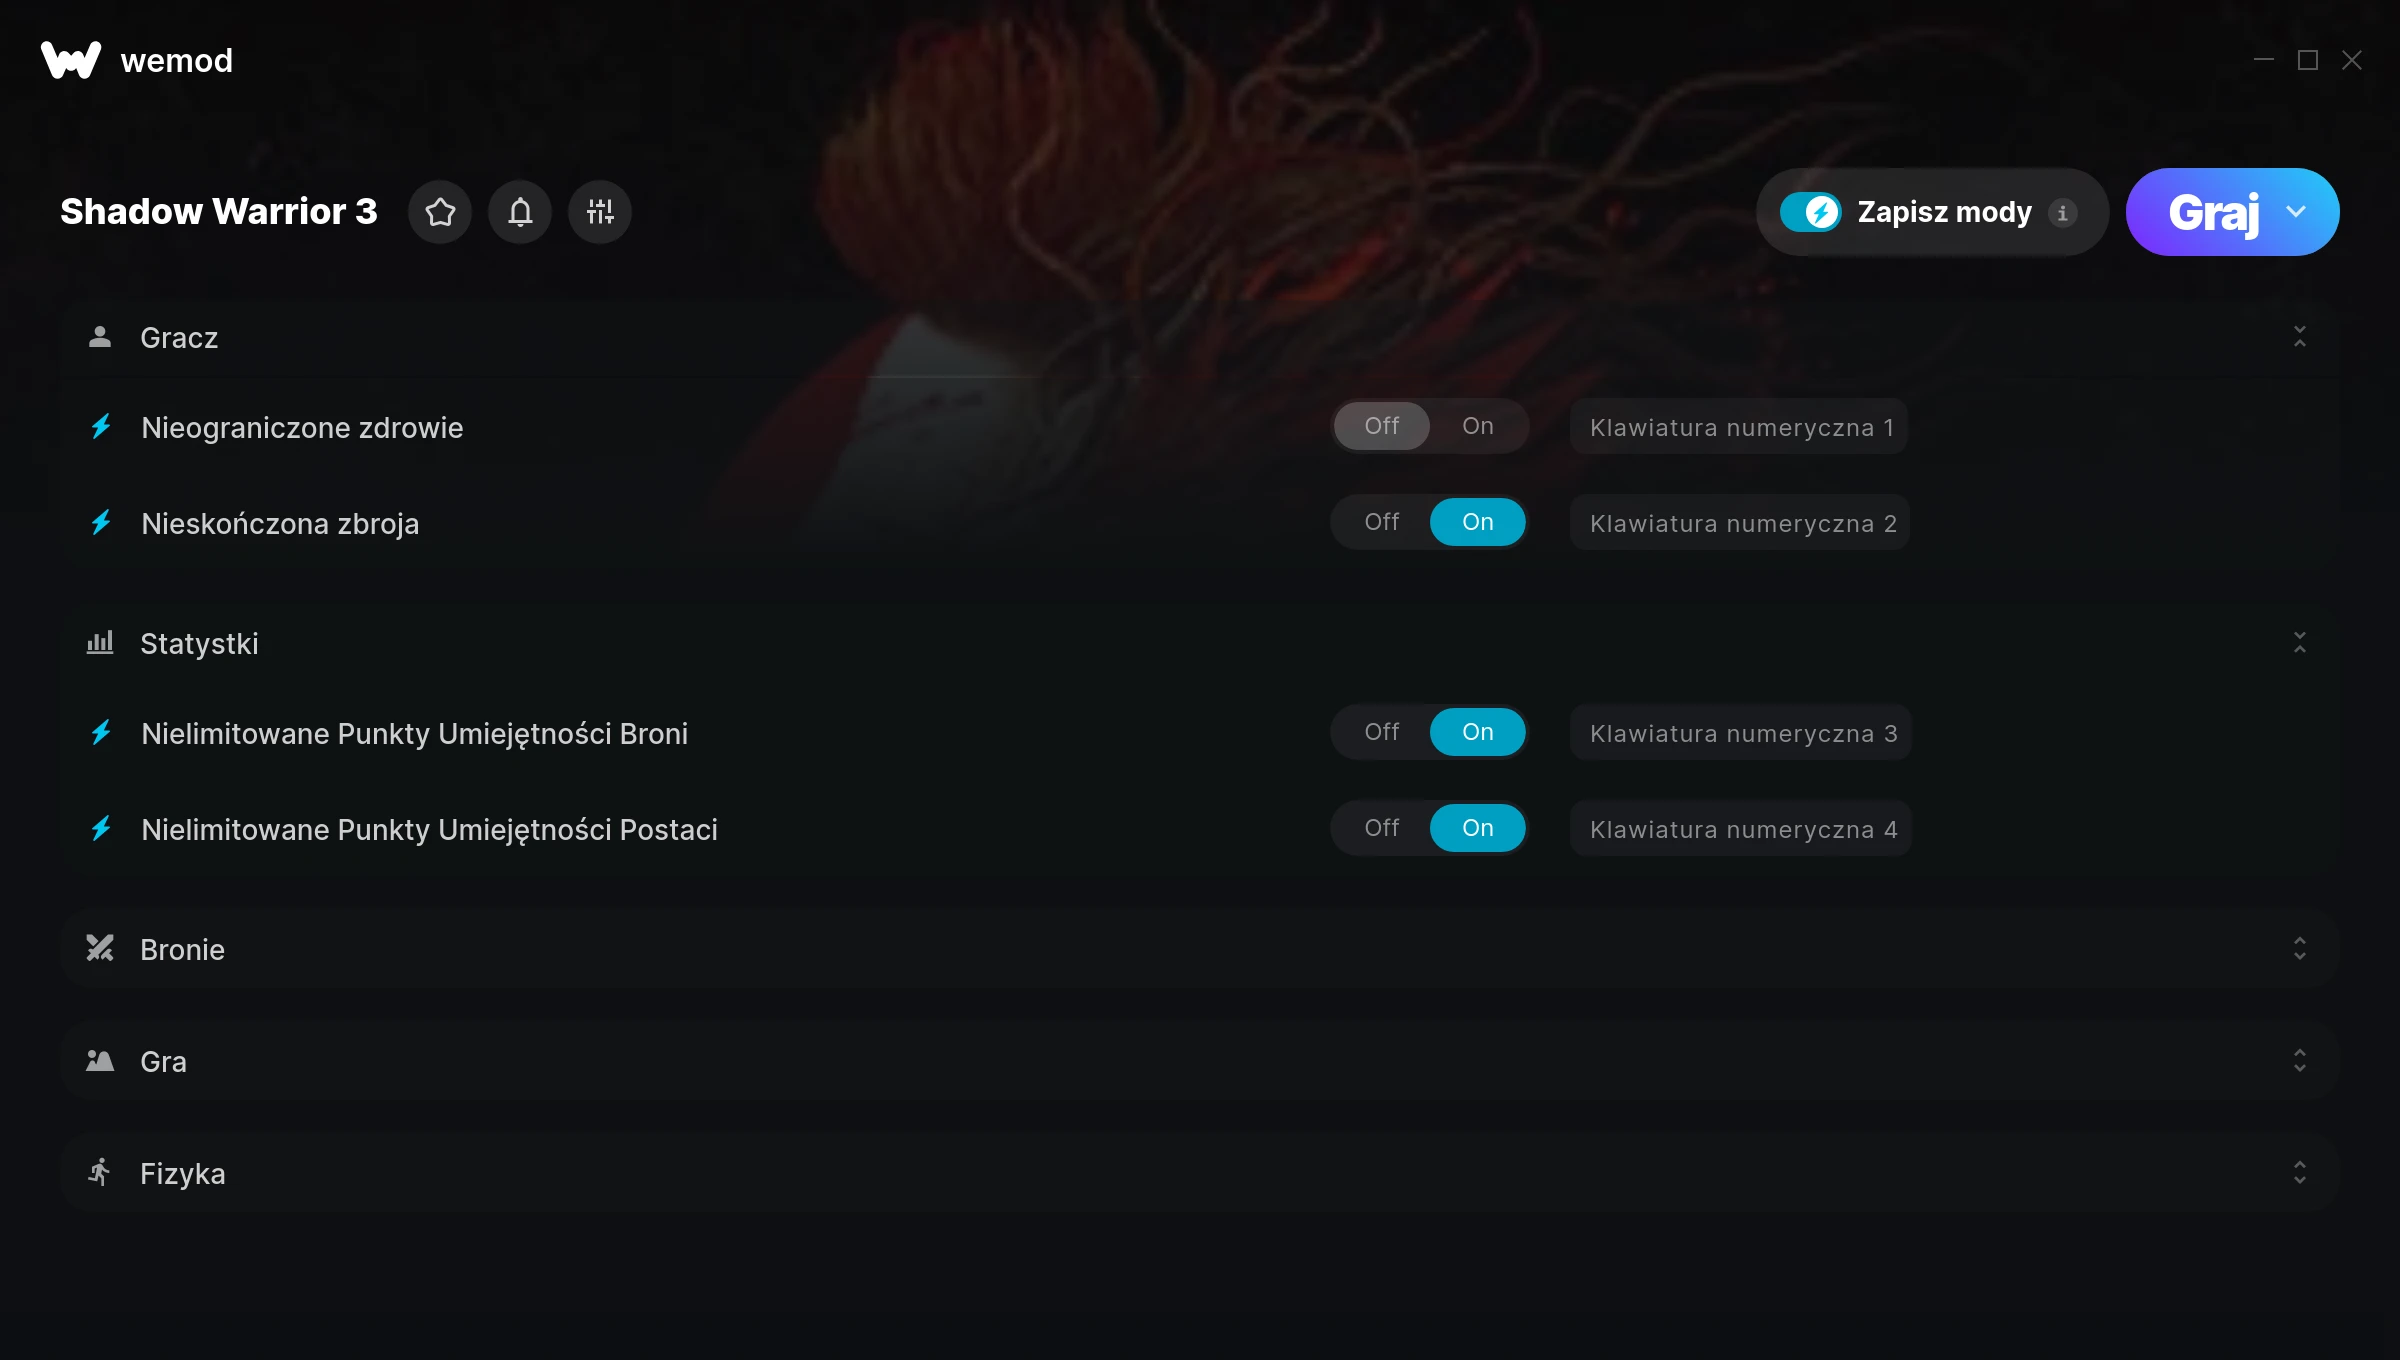This screenshot has width=2400, height=1360.
Task: Toggle the Zapisz mody switch
Action: (1810, 212)
